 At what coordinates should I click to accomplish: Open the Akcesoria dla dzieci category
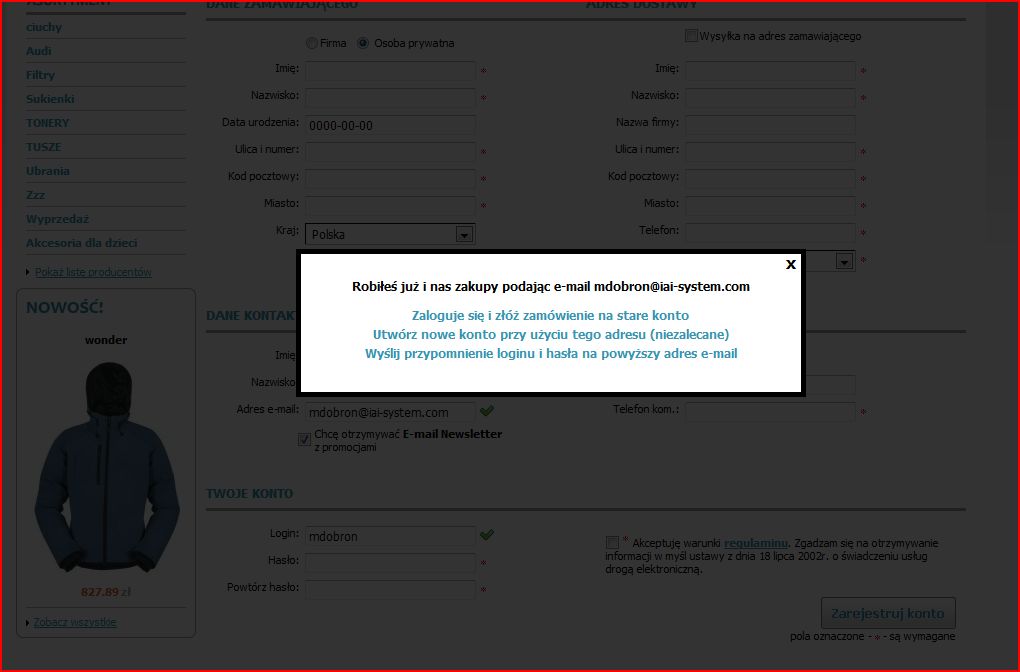(x=81, y=243)
